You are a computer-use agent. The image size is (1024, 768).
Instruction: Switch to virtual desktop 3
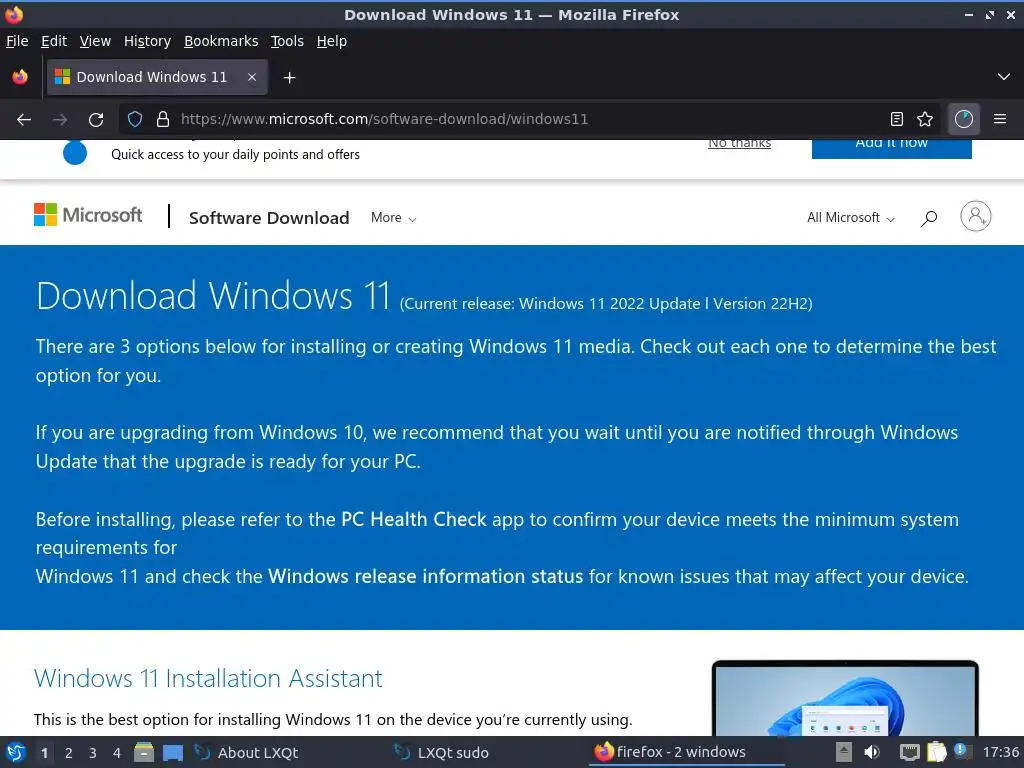(x=93, y=753)
